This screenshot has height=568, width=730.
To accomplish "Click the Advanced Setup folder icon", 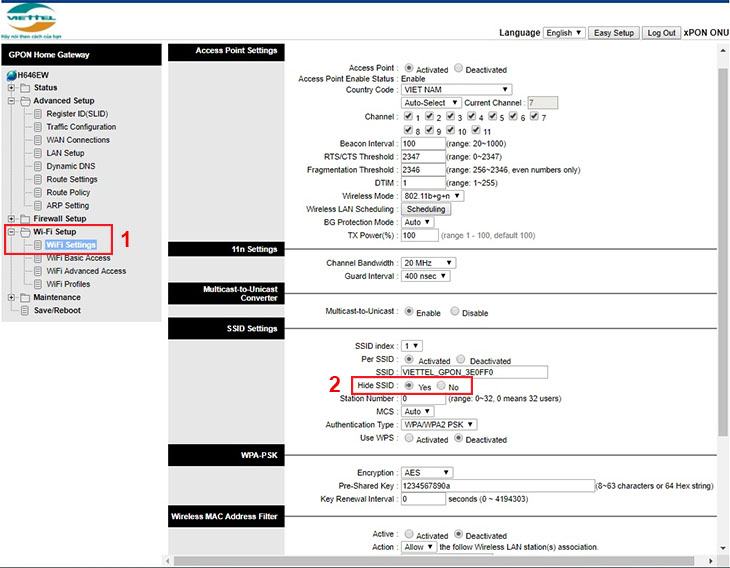I will coord(25,101).
